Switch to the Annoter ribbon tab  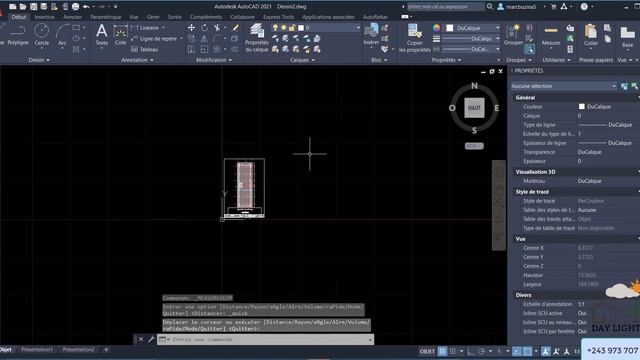coord(72,17)
